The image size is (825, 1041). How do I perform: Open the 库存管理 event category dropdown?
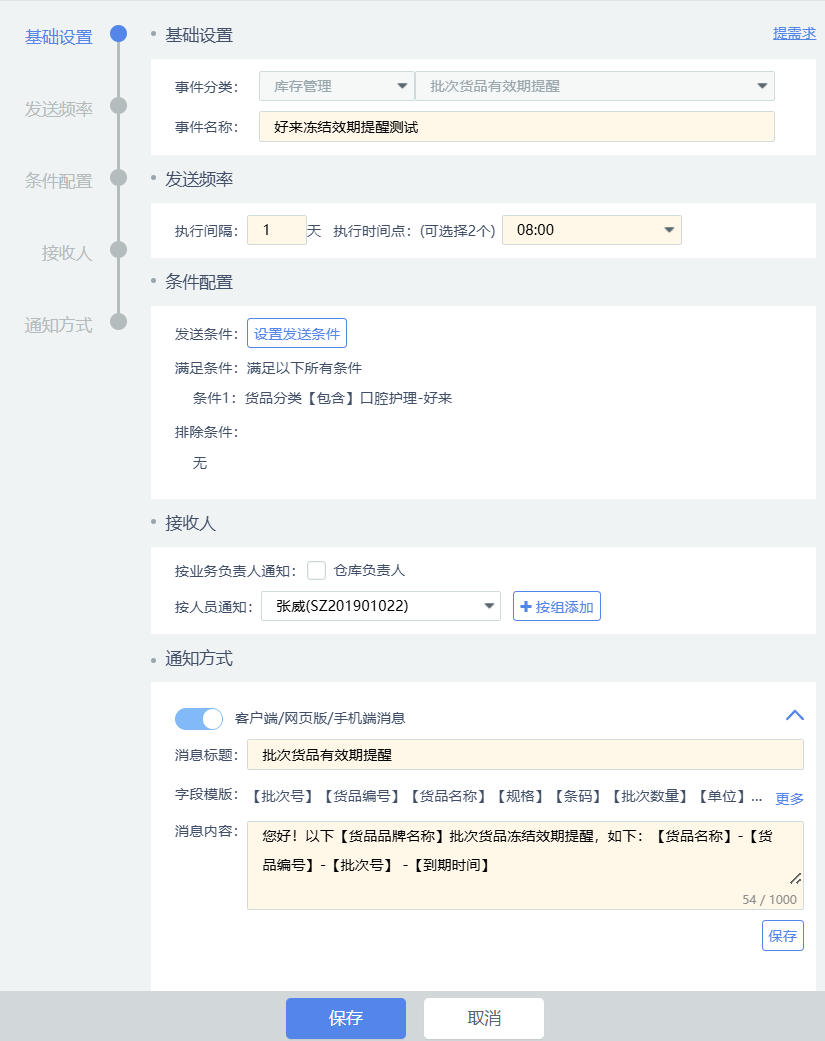pyautogui.click(x=337, y=86)
